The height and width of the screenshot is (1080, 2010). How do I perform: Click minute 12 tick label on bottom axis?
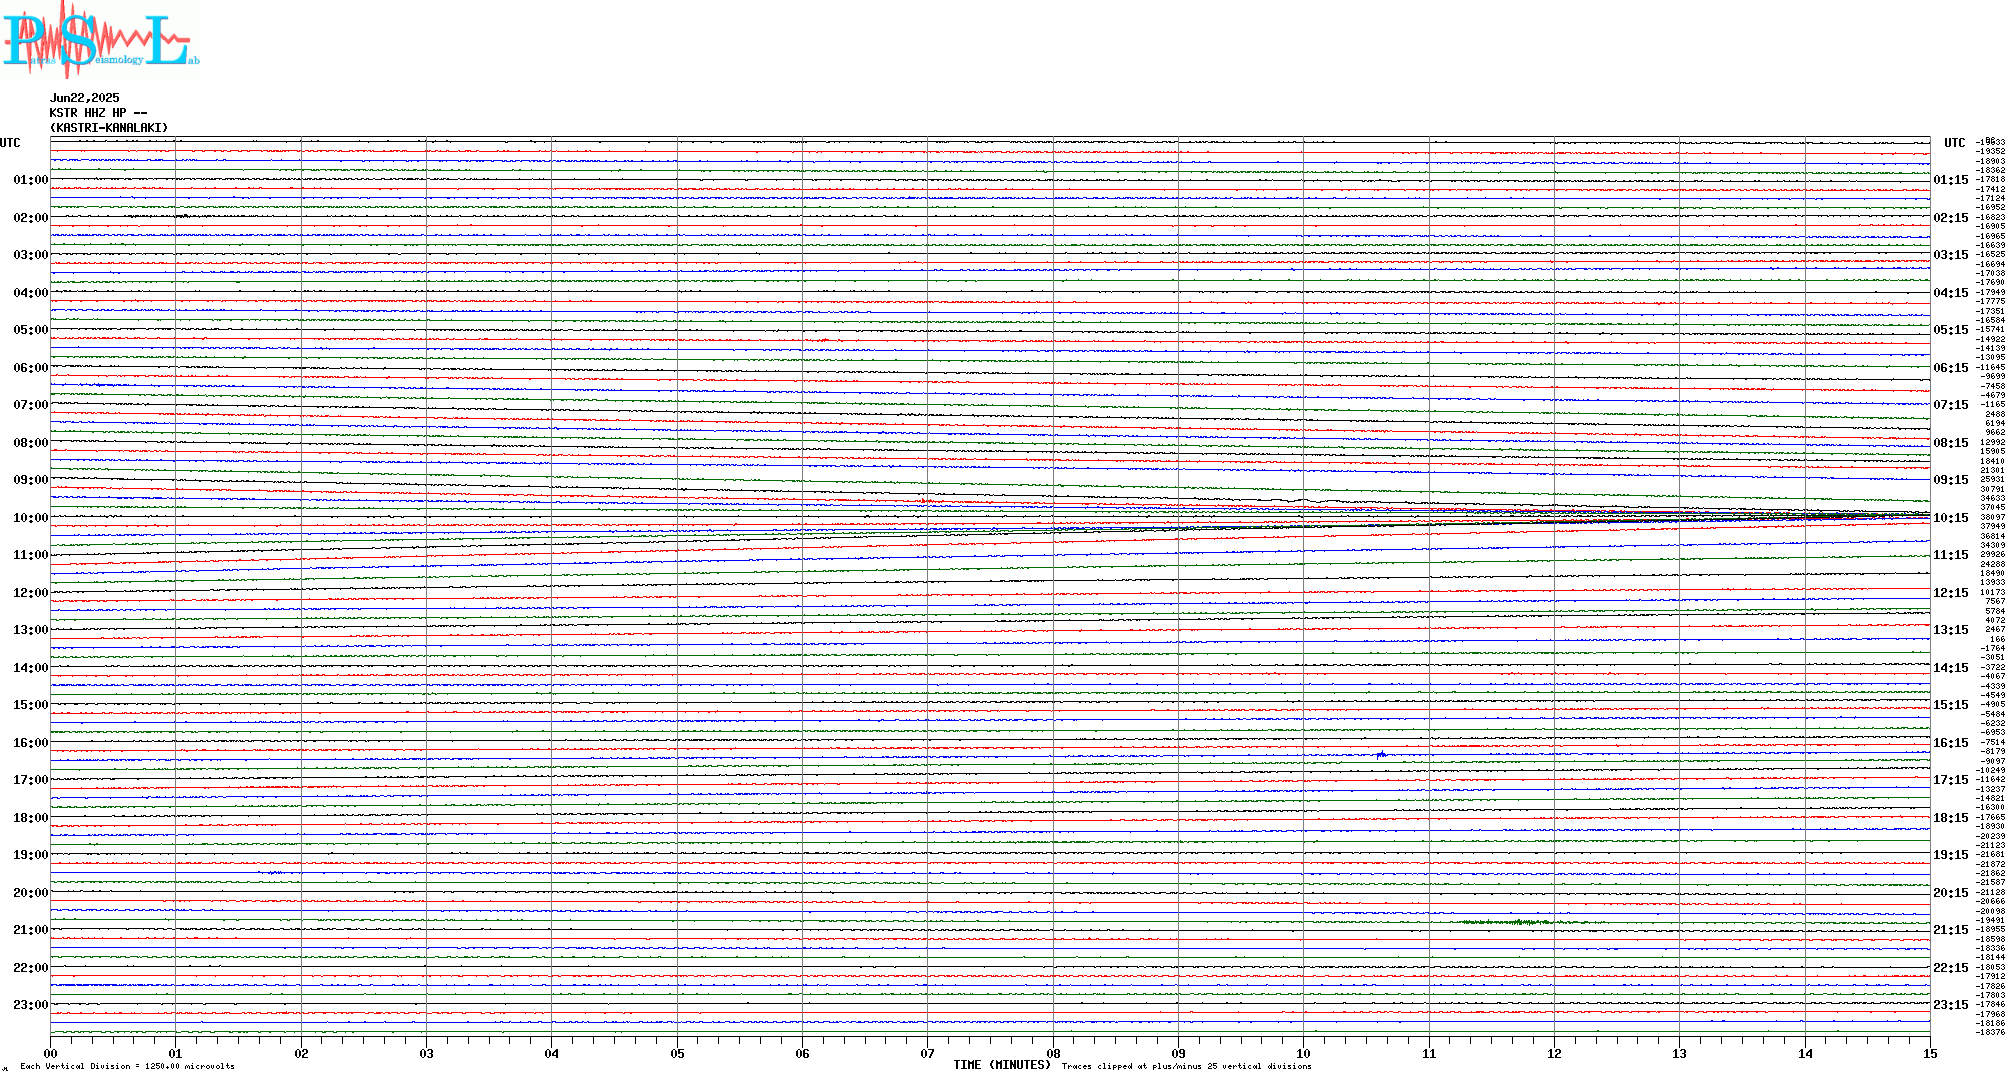1554,1053
